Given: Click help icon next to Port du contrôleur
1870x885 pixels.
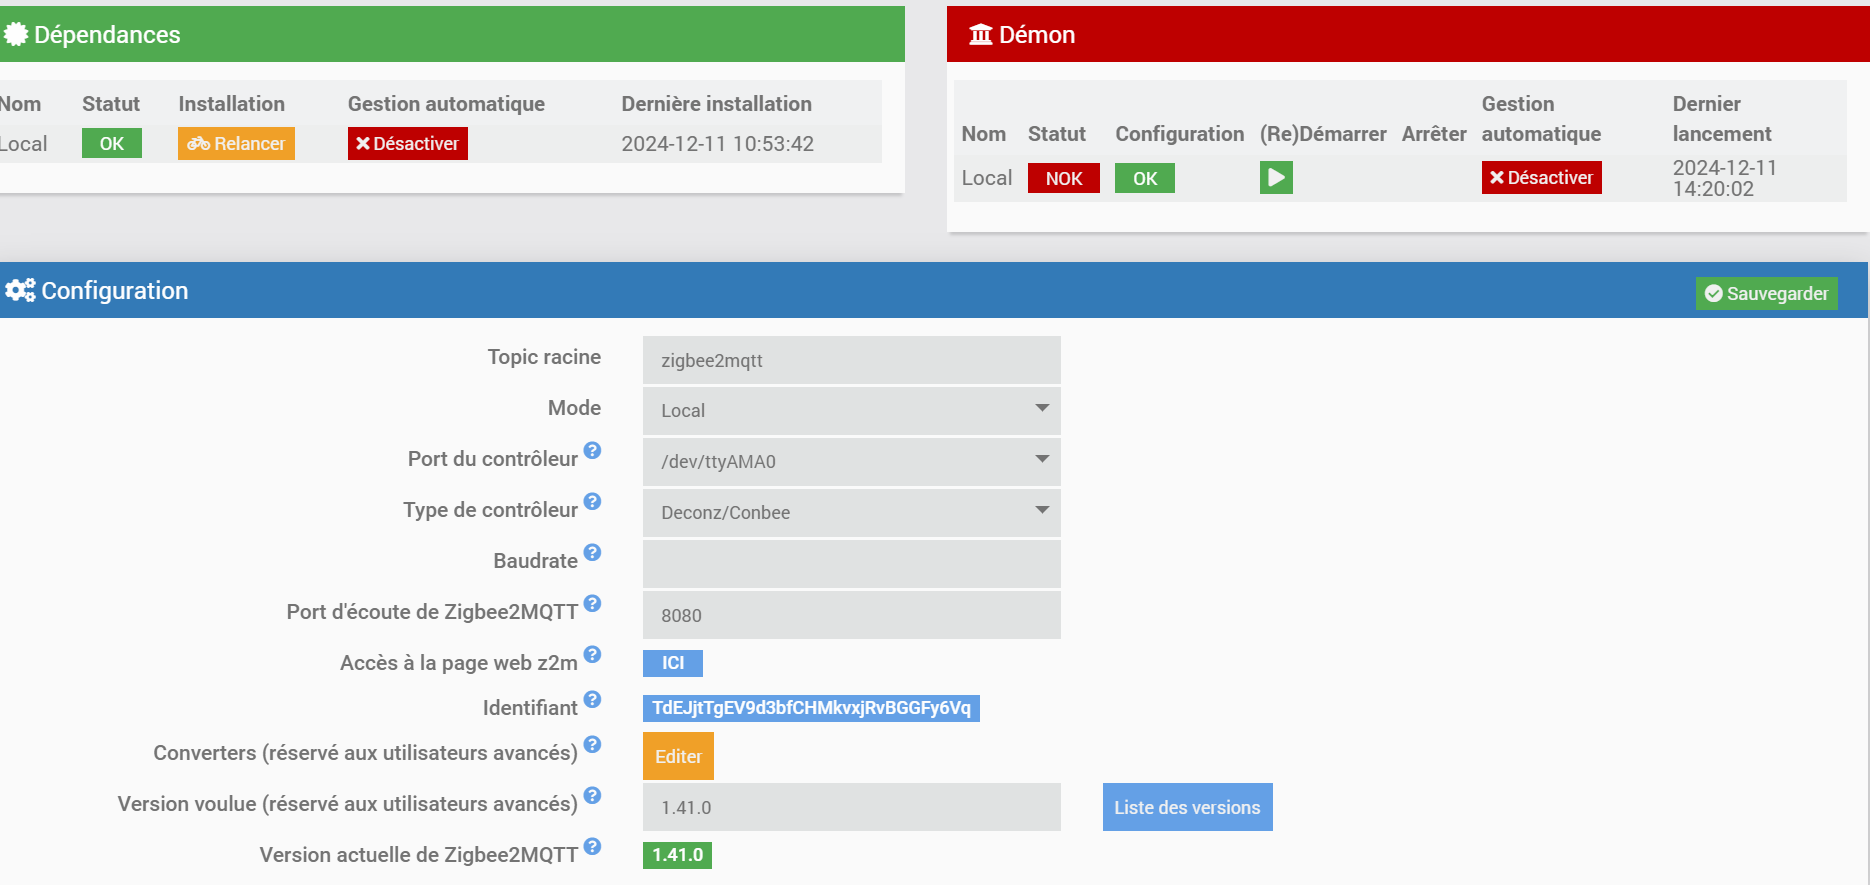Looking at the screenshot, I should (592, 451).
